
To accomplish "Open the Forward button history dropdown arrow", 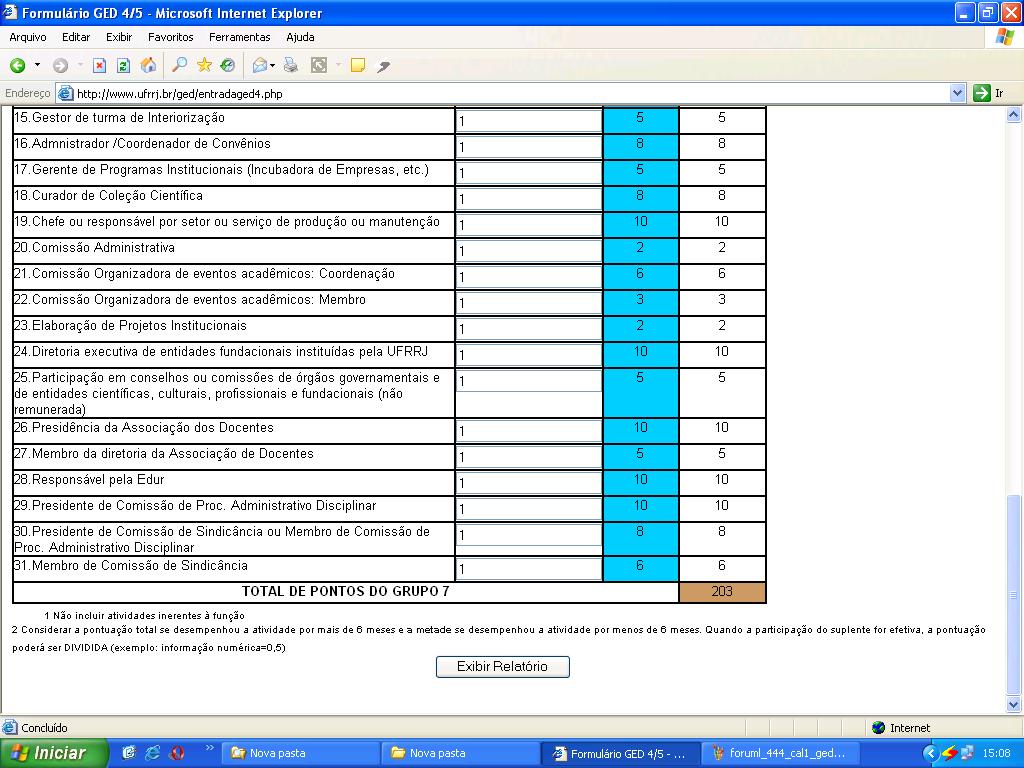I will (80, 65).
